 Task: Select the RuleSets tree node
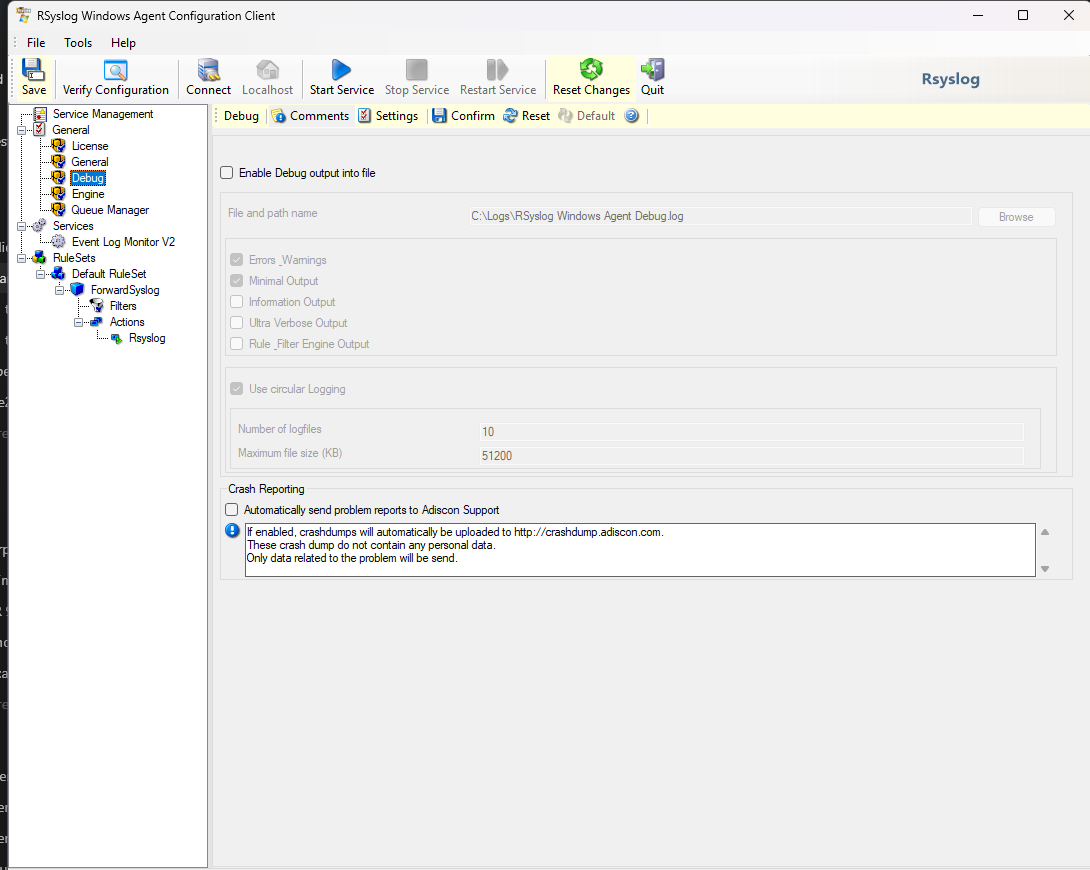(74, 258)
